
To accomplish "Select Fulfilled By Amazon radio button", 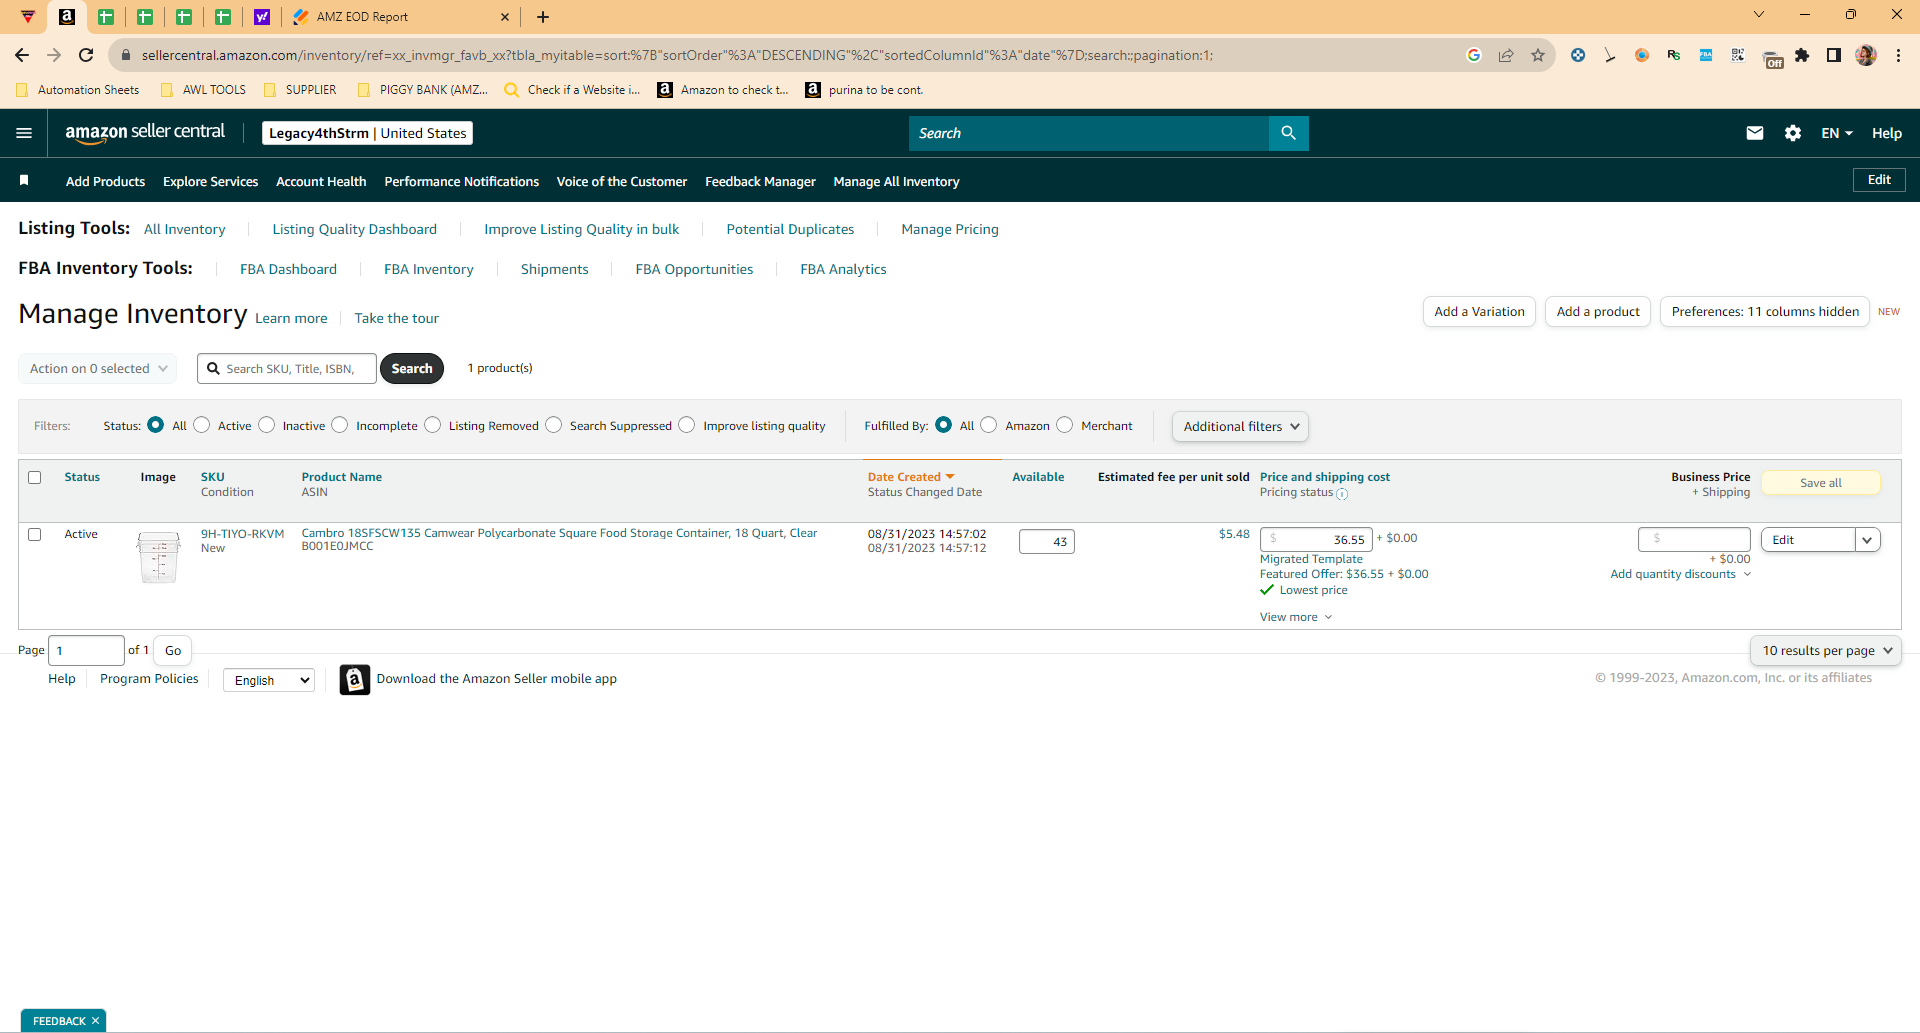I will point(989,425).
